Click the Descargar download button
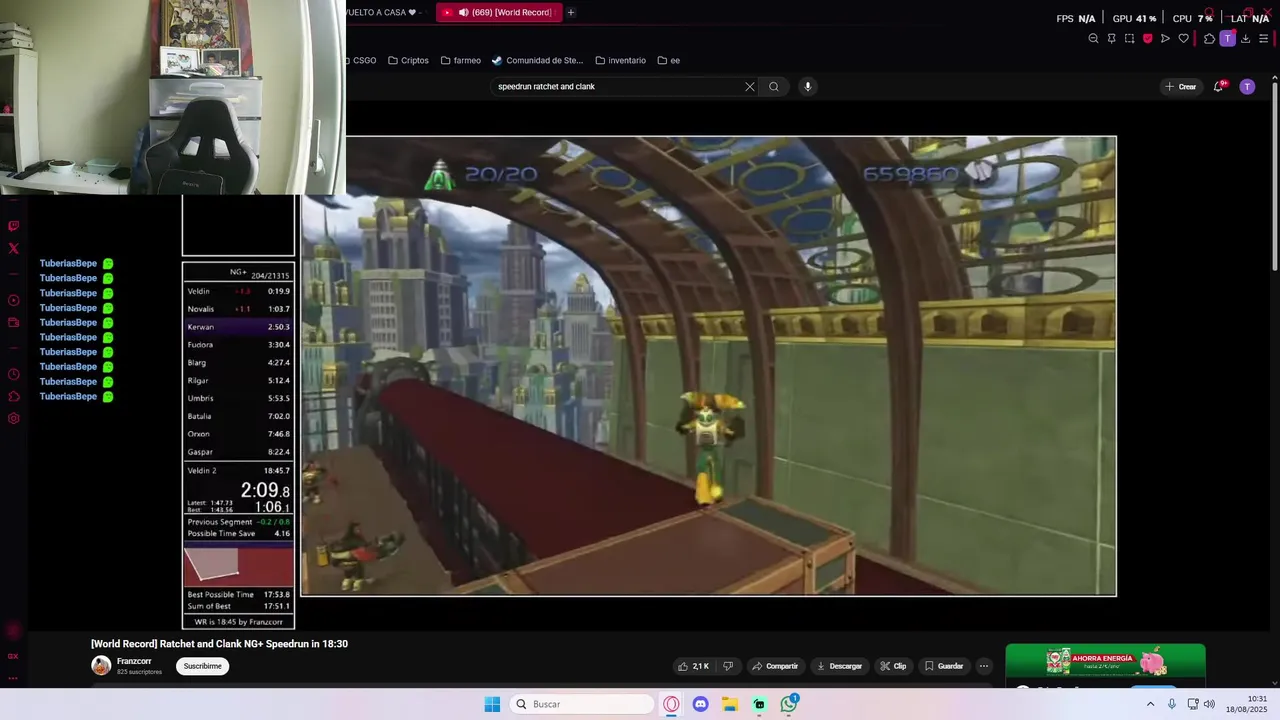Screen dimensions: 1280x720 click(x=839, y=666)
